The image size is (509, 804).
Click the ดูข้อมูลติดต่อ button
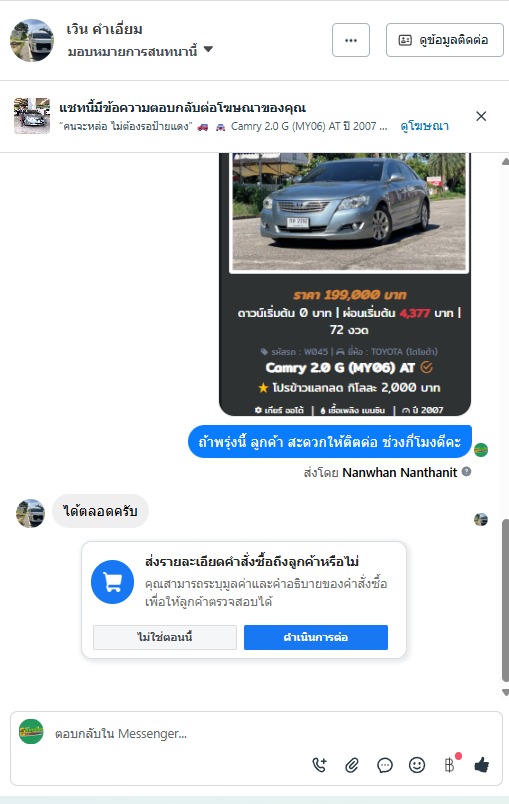444,40
